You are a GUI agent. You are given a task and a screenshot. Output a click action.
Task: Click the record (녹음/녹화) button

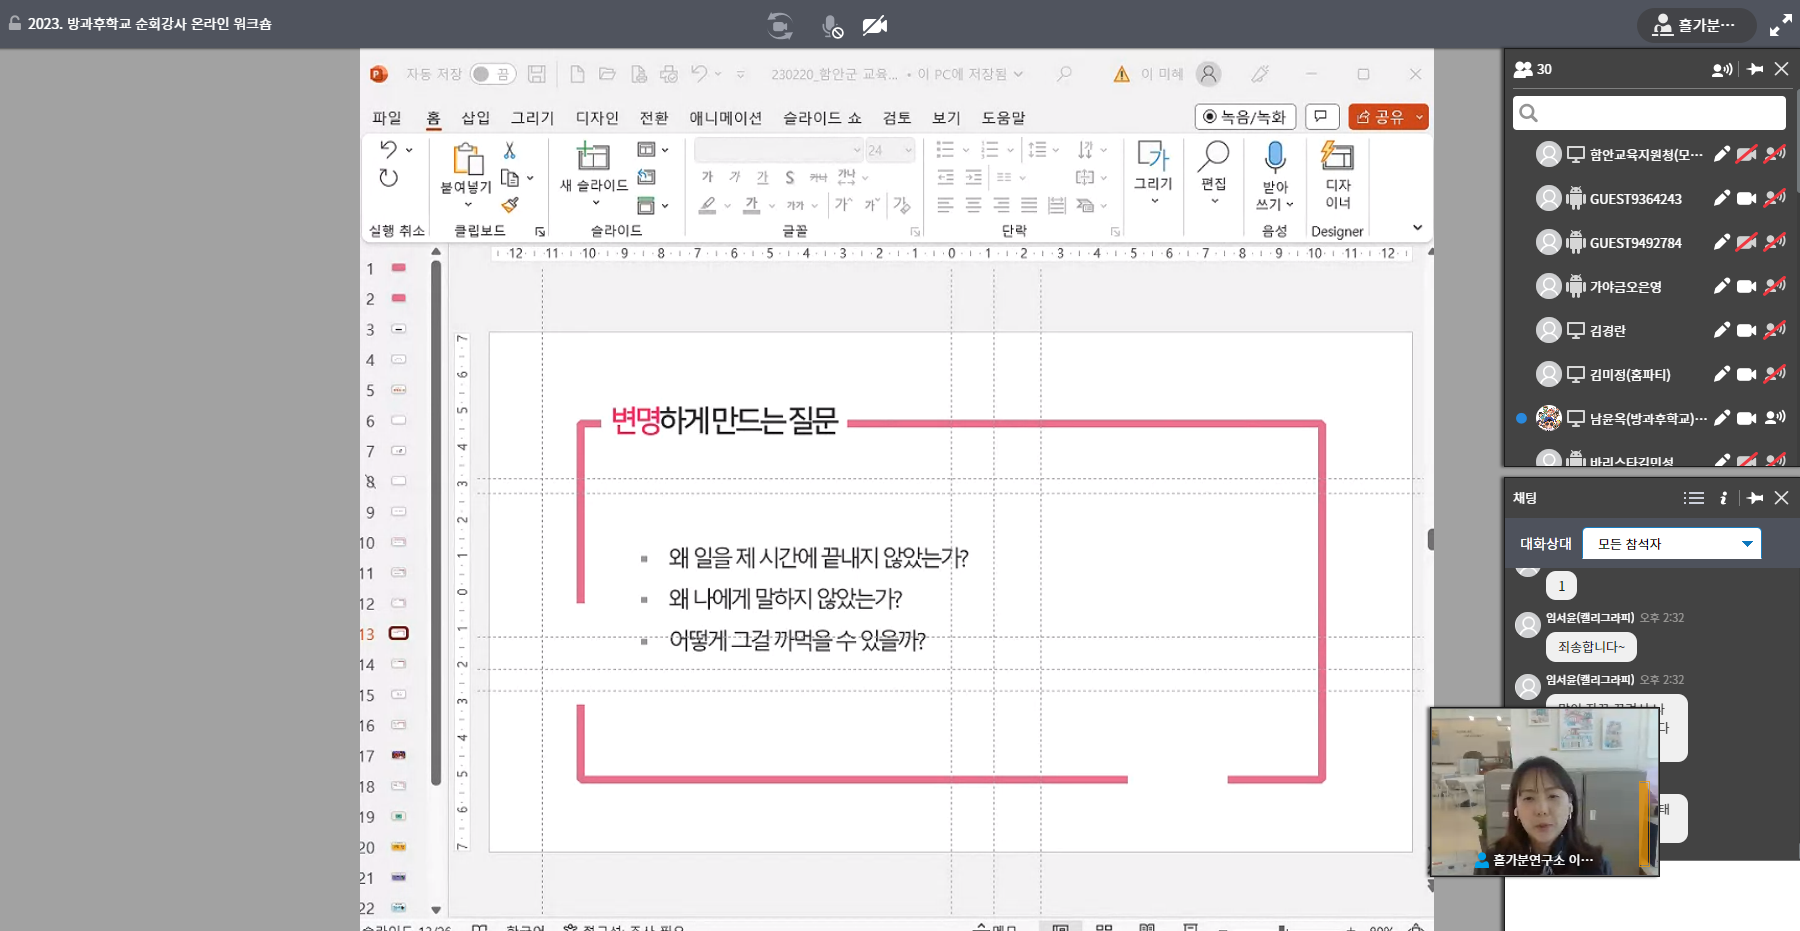(x=1245, y=117)
